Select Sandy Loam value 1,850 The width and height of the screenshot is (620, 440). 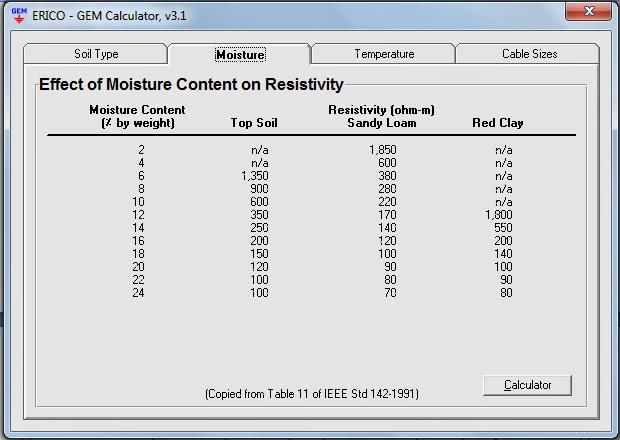[383, 150]
